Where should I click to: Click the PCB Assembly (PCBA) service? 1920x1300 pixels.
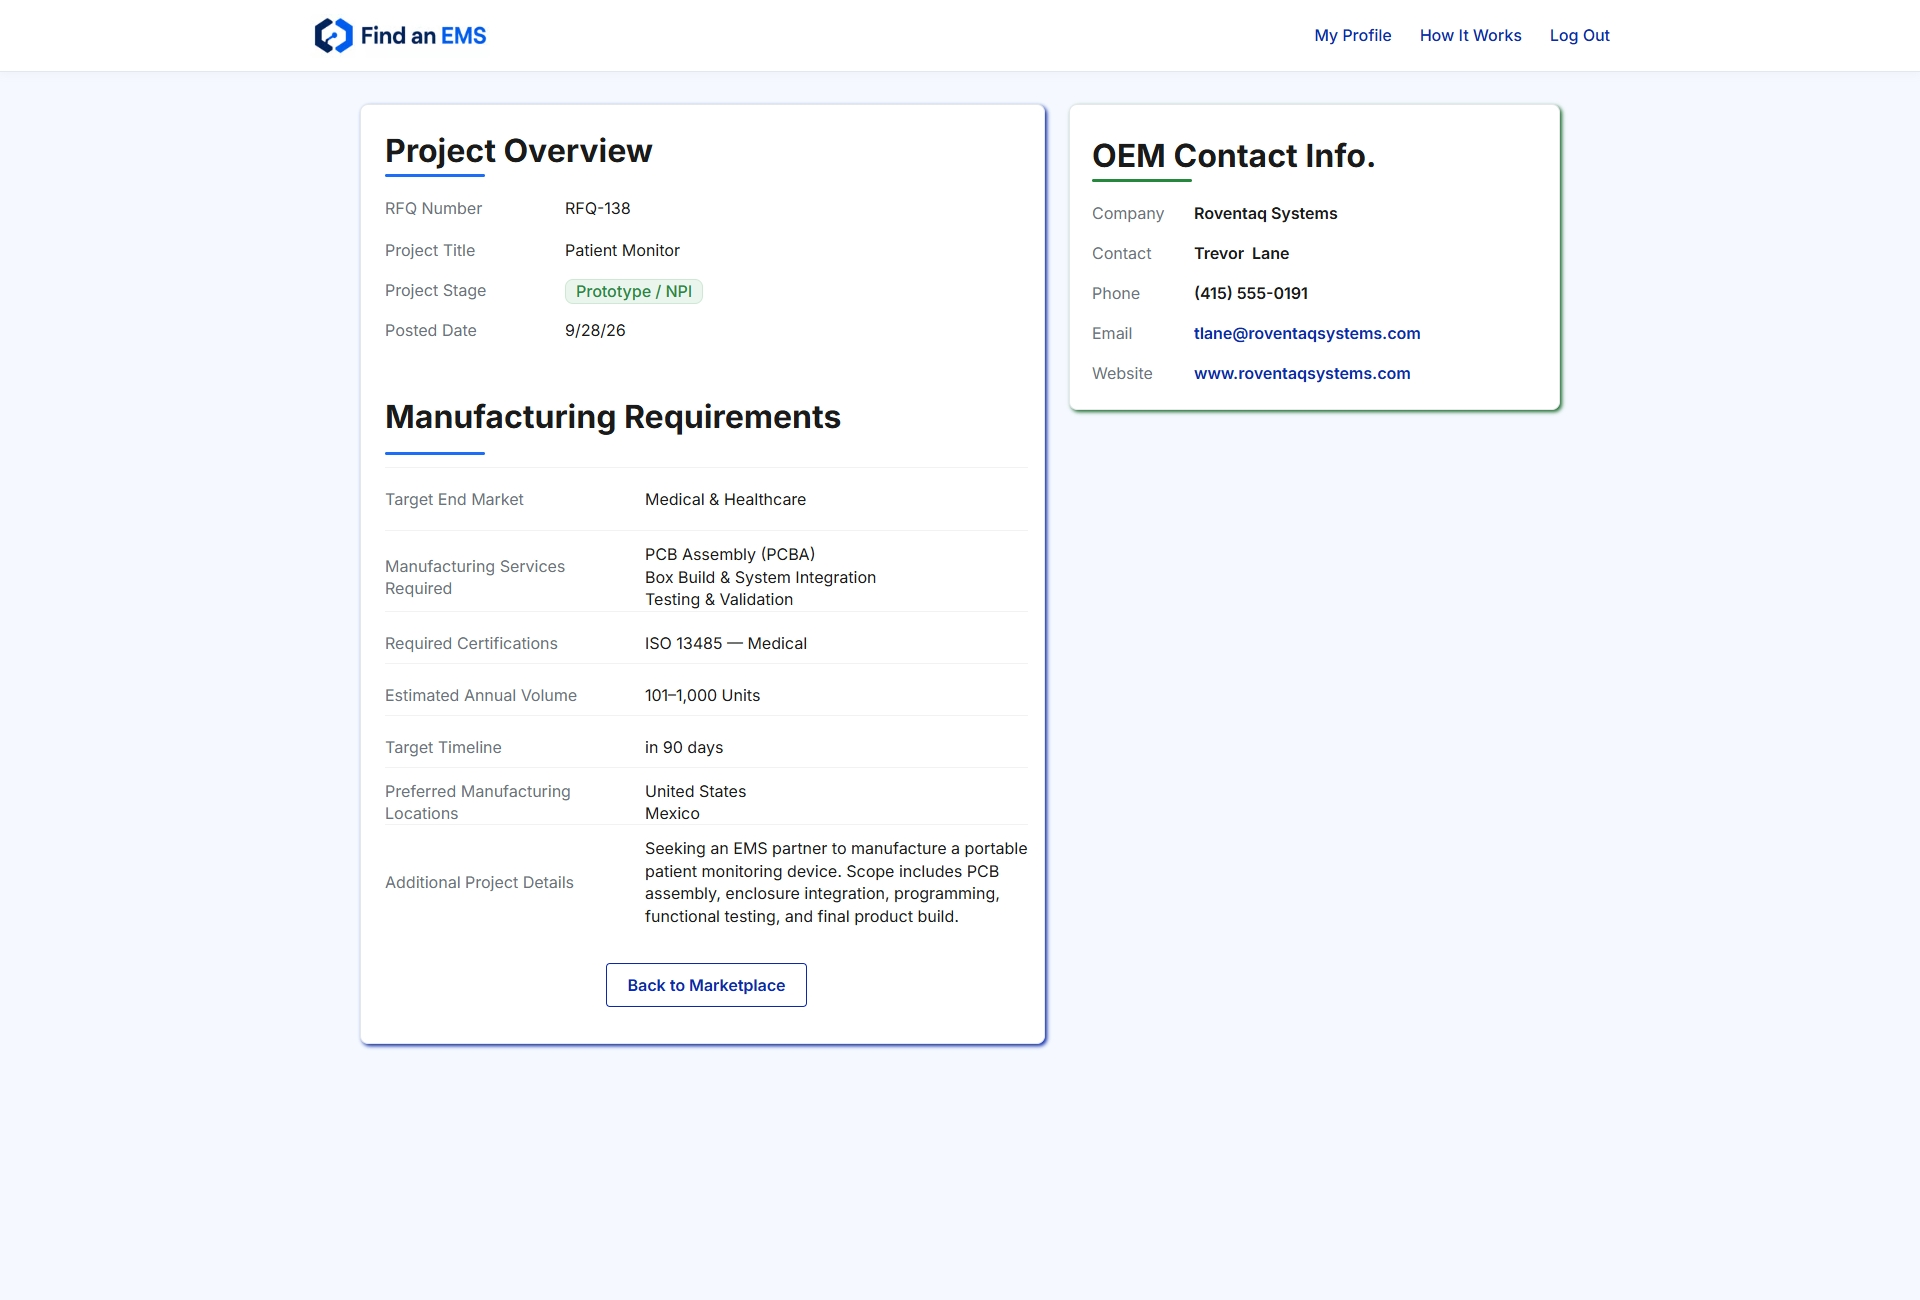[x=730, y=554]
